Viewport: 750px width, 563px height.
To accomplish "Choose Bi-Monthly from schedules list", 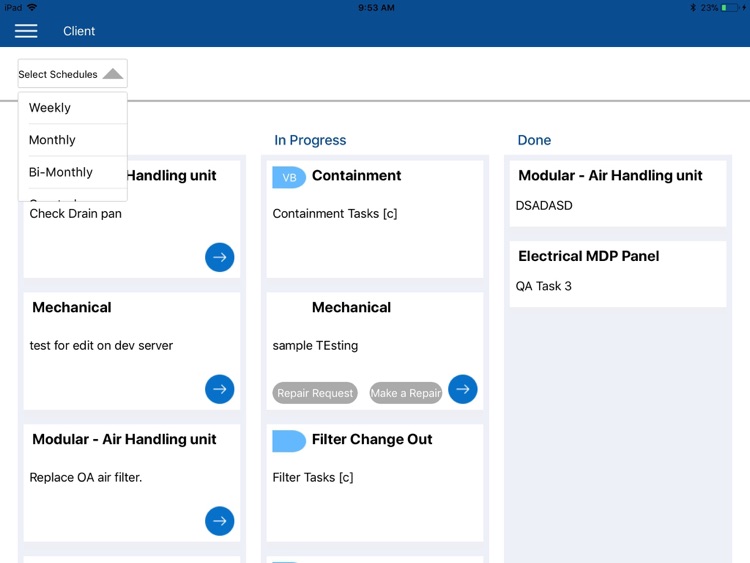I will coord(73,172).
